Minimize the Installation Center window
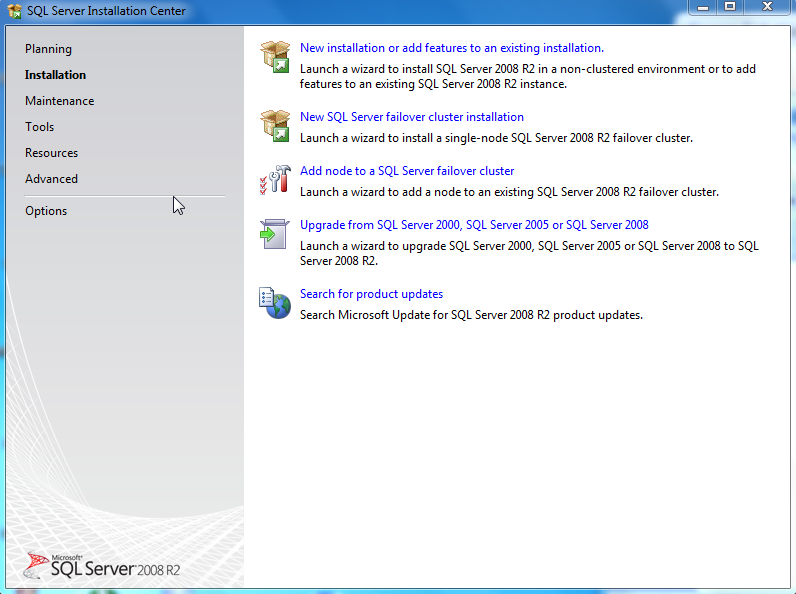Image resolution: width=796 pixels, height=594 pixels. pyautogui.click(x=703, y=7)
